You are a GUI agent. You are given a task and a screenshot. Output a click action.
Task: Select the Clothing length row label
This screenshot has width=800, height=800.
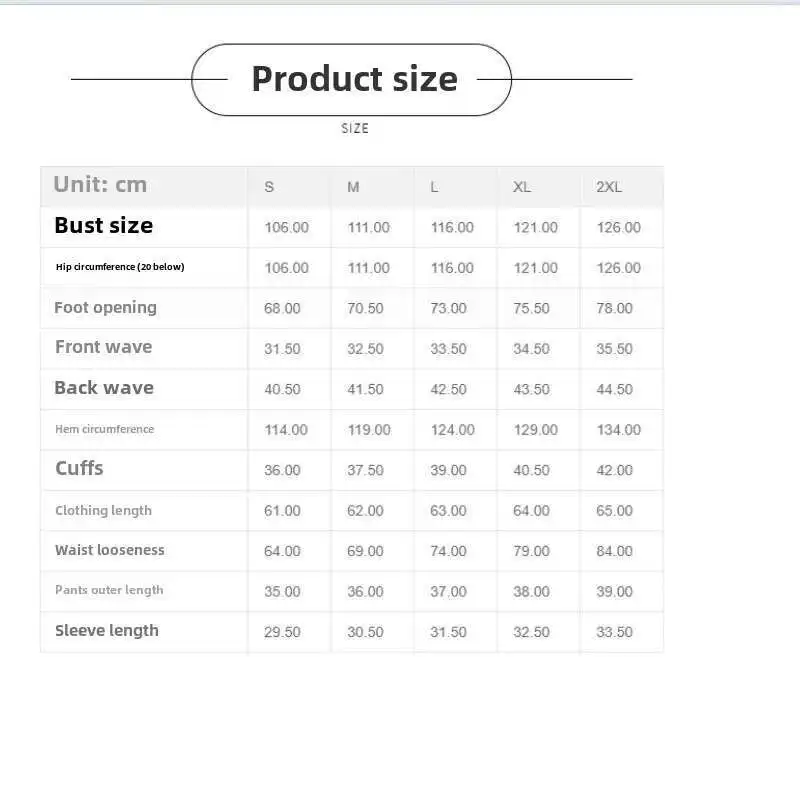pyautogui.click(x=104, y=510)
